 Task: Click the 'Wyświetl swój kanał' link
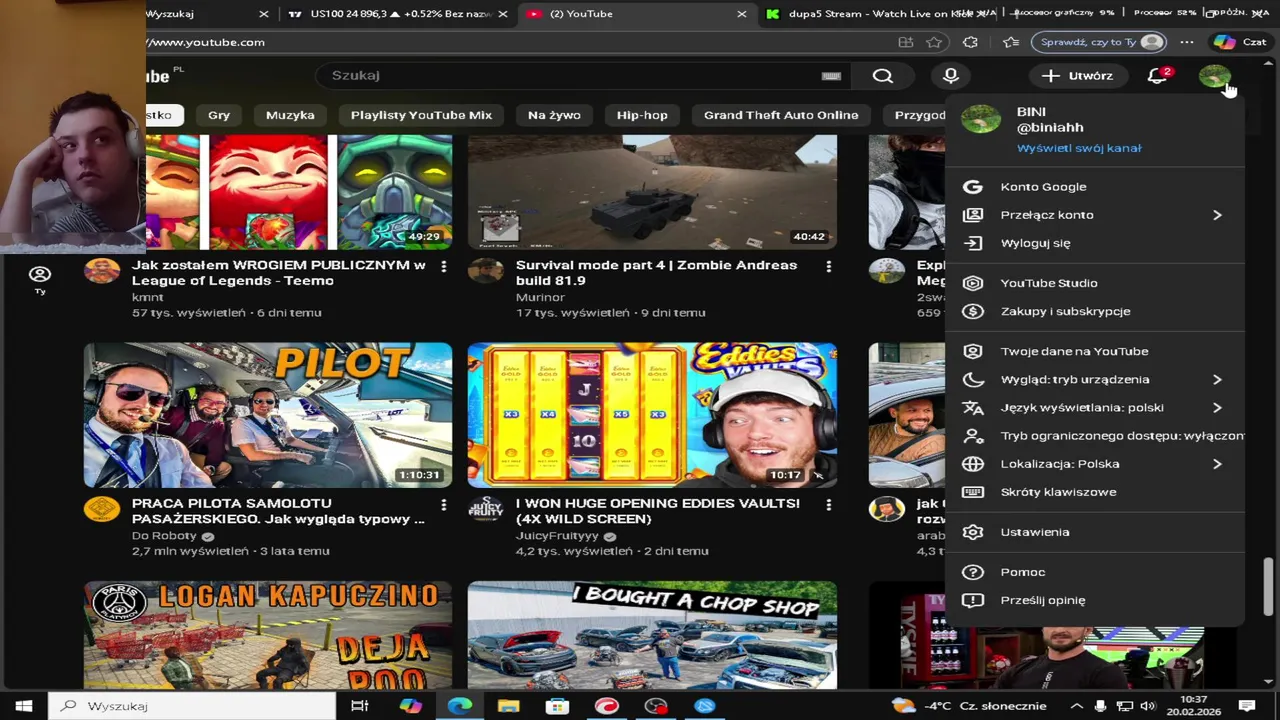[x=1079, y=148]
